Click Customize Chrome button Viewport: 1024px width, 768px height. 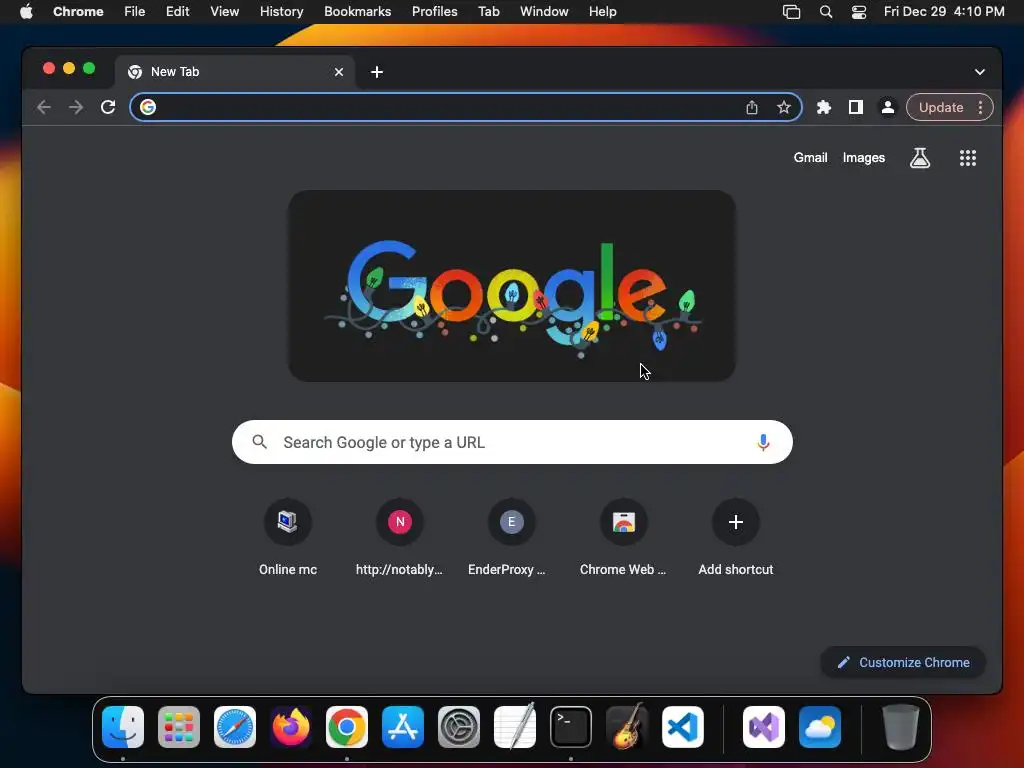903,662
